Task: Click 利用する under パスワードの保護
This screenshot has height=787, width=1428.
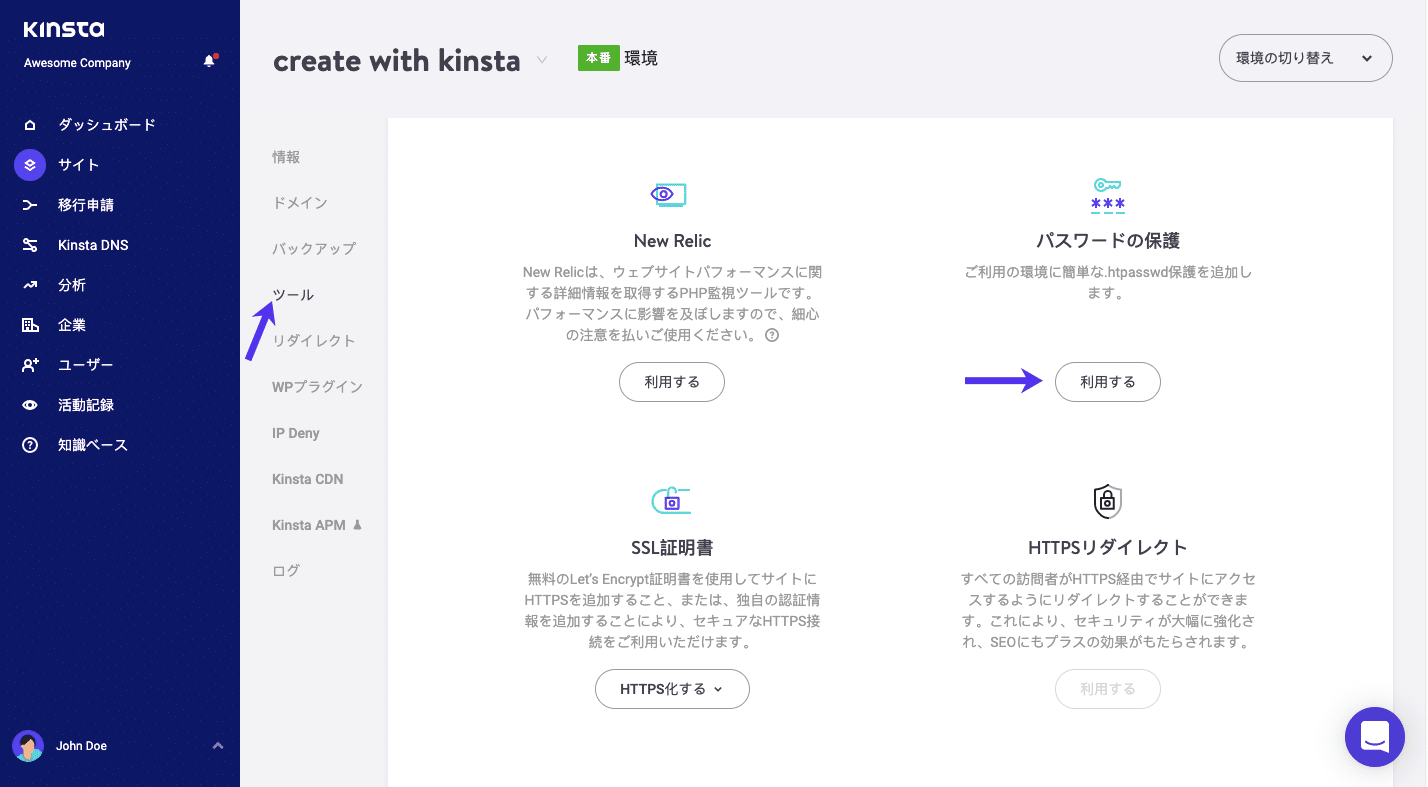Action: (1107, 381)
